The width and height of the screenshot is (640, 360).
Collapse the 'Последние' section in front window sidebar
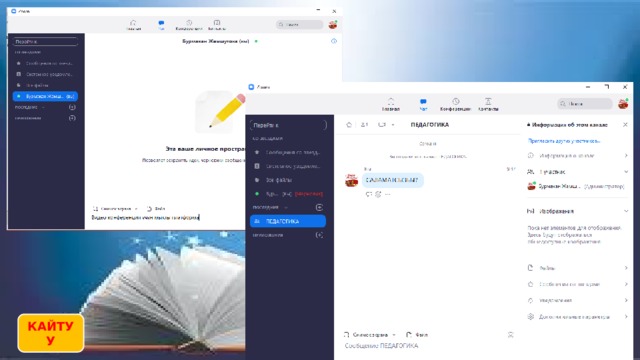(x=286, y=207)
